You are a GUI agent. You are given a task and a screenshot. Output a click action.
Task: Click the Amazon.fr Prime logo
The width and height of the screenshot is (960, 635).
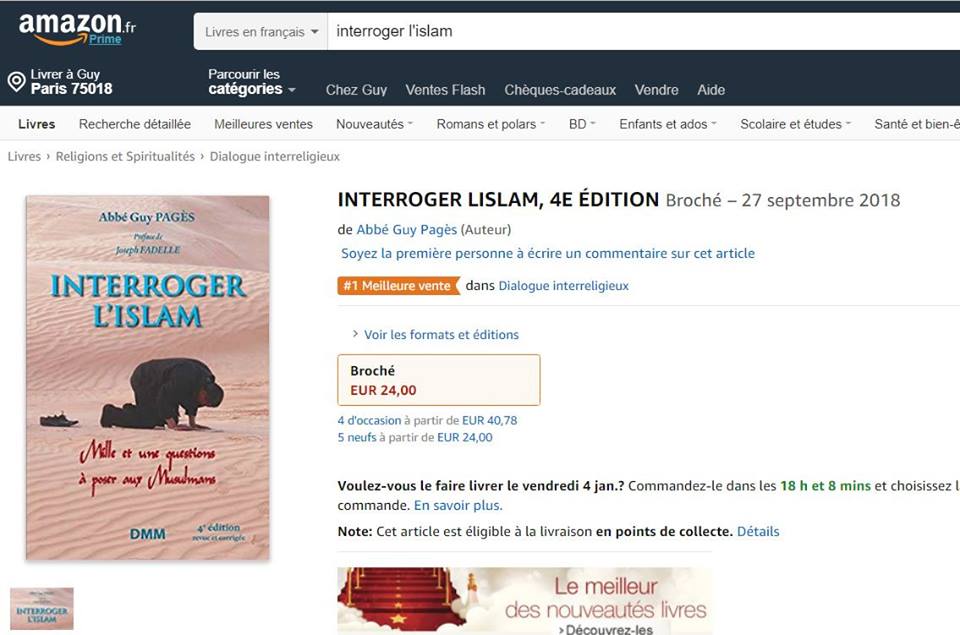(77, 29)
